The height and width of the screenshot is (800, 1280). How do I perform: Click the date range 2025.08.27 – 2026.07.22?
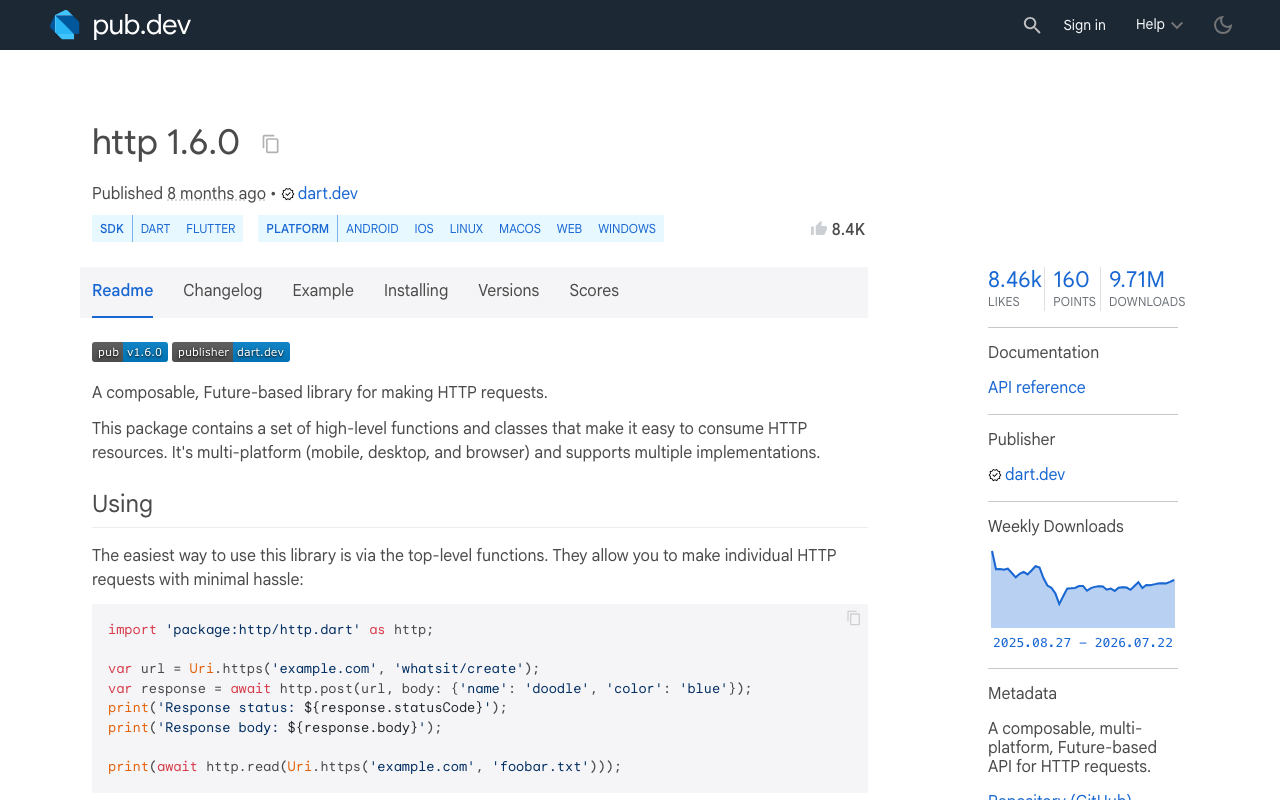coord(1083,643)
